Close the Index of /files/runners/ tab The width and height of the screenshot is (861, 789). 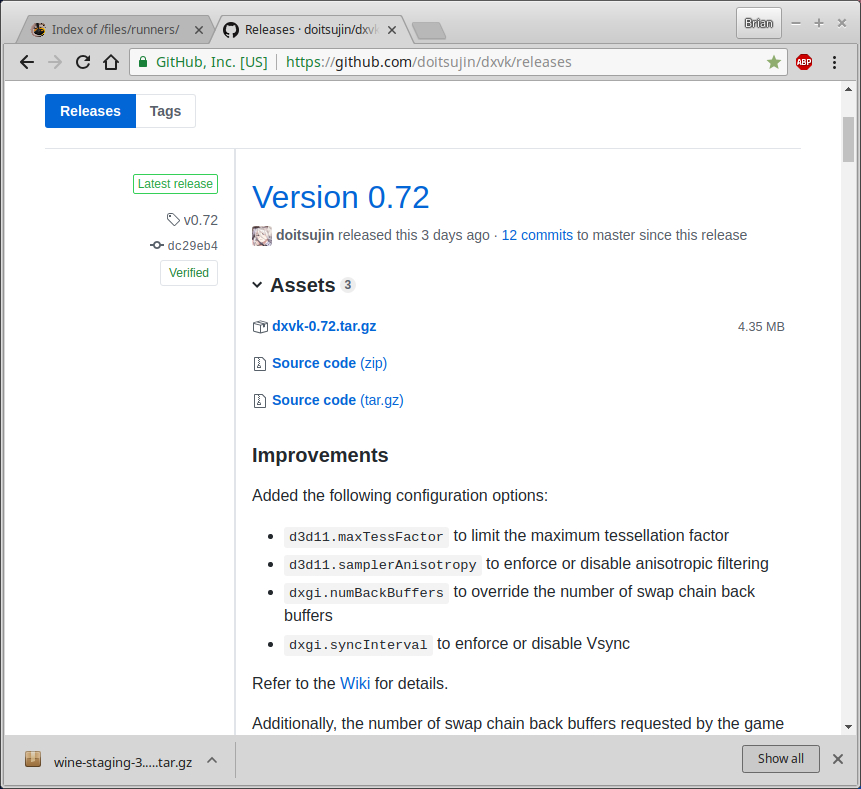[199, 30]
